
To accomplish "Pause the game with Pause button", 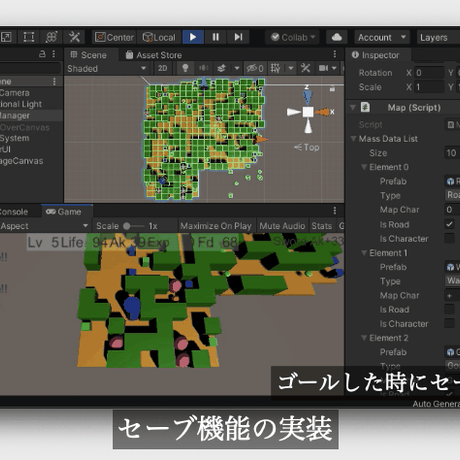I will (216, 37).
